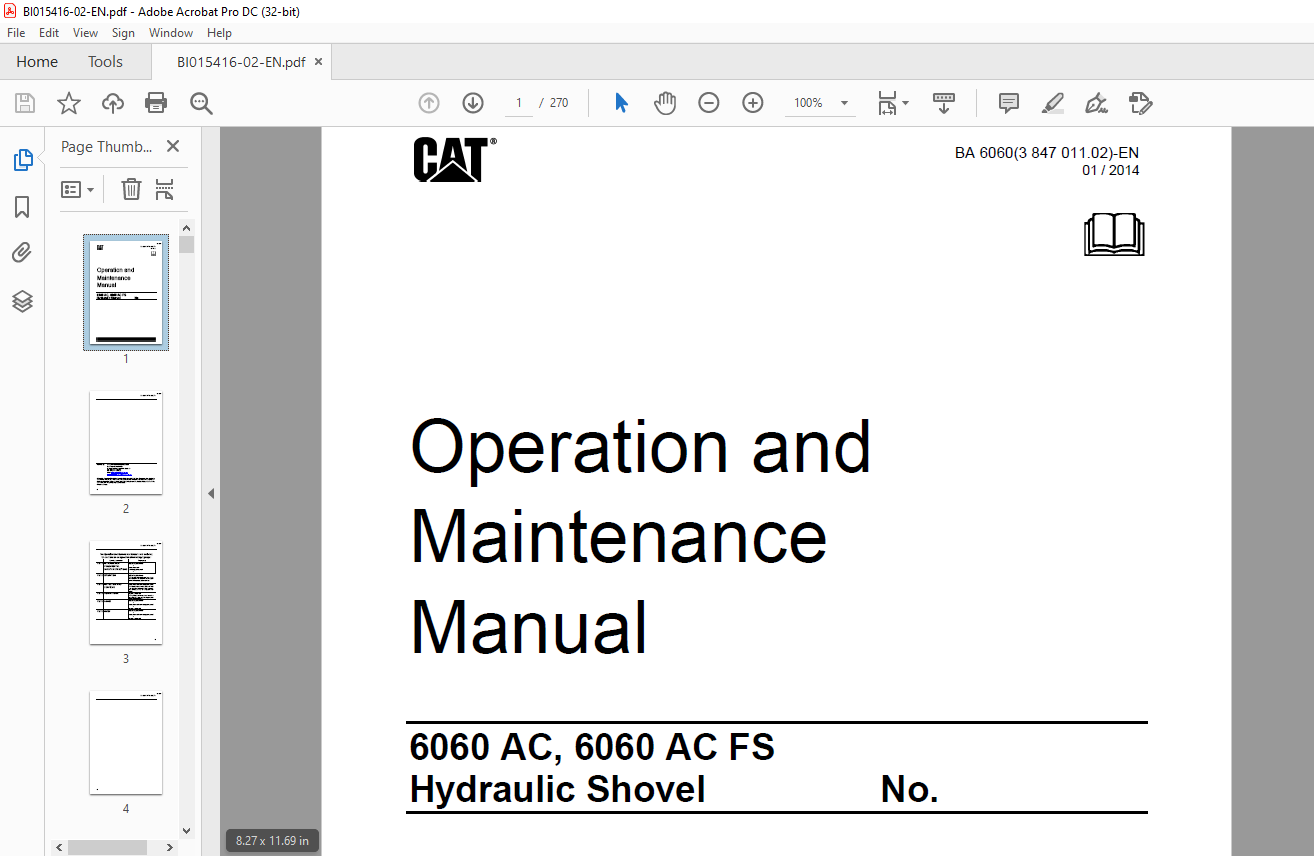The image size is (1314, 856).
Task: Open the Layers sidebar panel
Action: click(x=22, y=301)
